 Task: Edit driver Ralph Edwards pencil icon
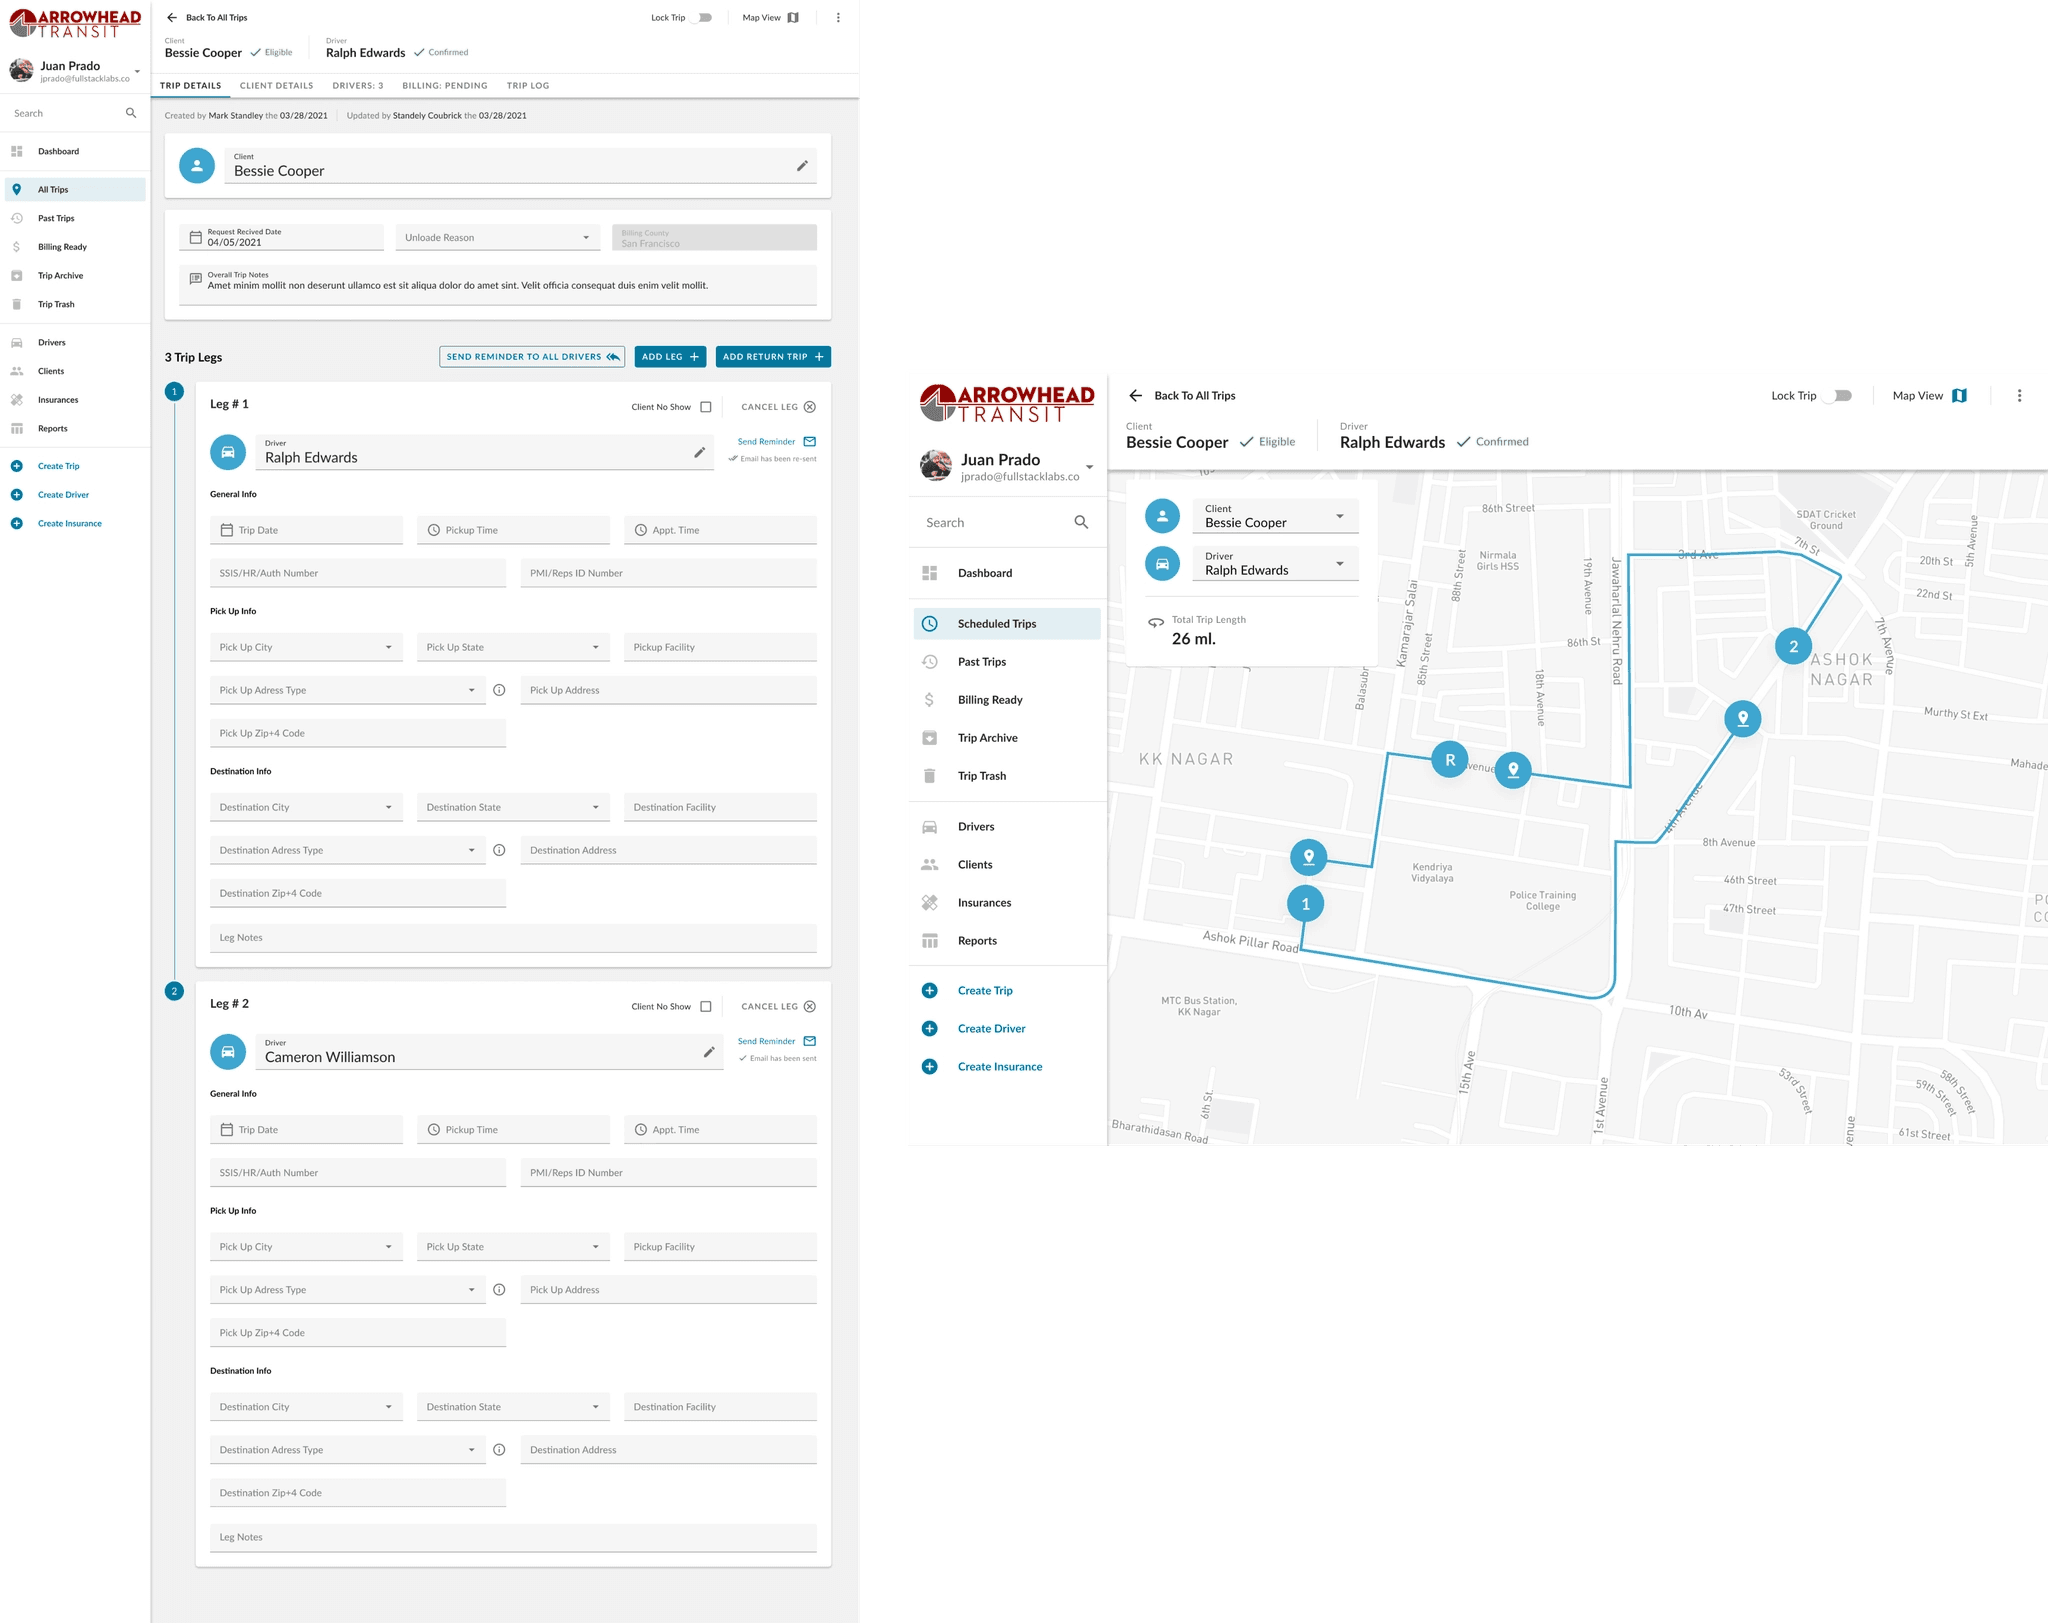pyautogui.click(x=700, y=453)
